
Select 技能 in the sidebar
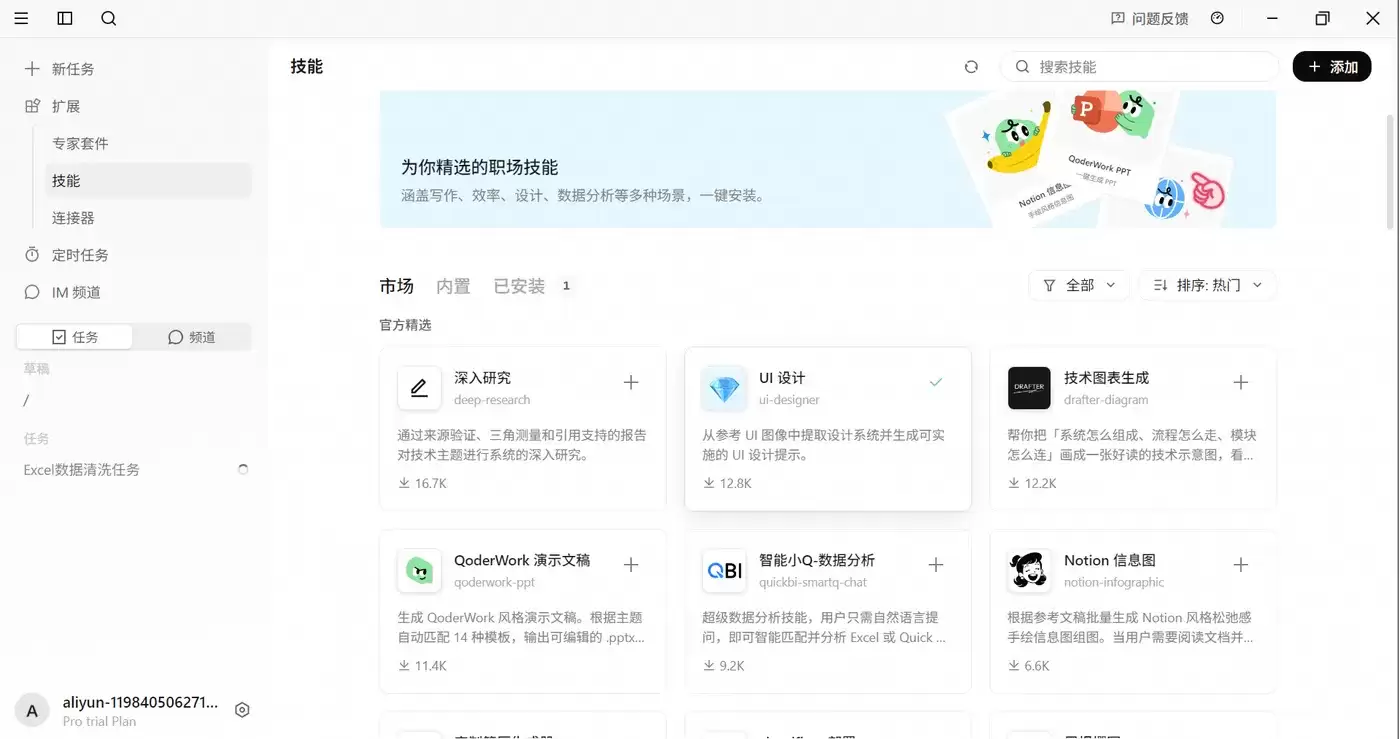click(x=147, y=180)
